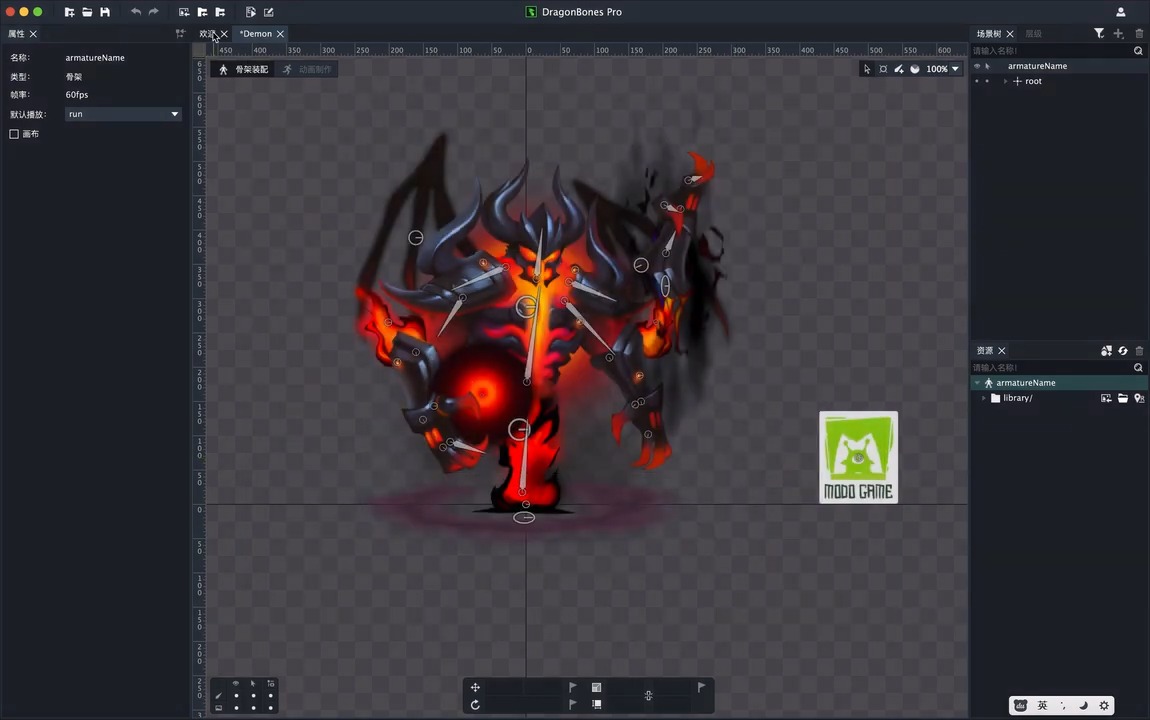Screen dimensions: 1150x720
Task: Select the create bone tool in canvas toolbar
Action: (899, 69)
